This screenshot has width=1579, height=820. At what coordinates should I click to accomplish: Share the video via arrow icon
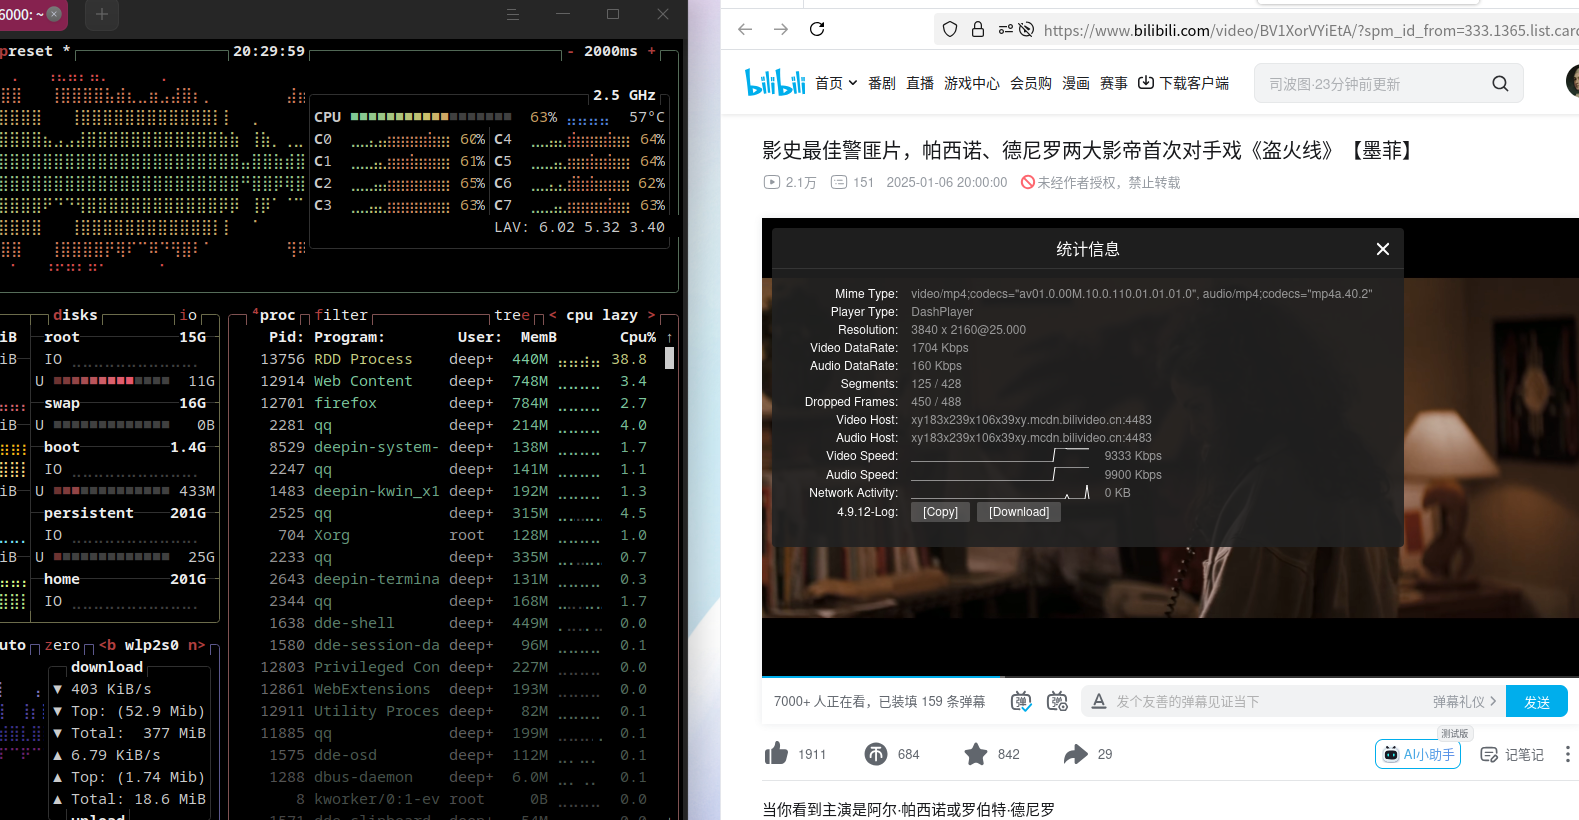pos(1075,754)
